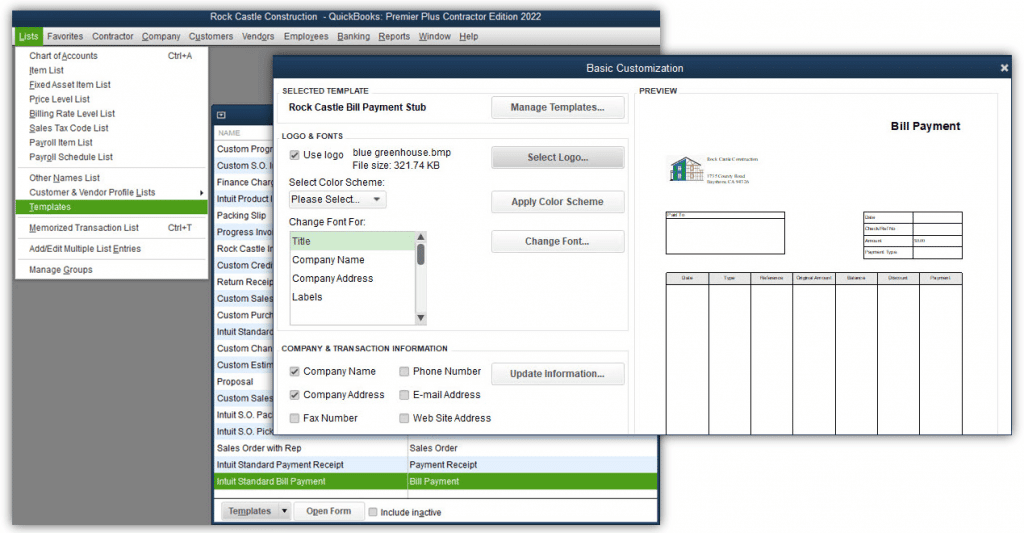Select Company Name in font list
The height and width of the screenshot is (533, 1024).
(353, 260)
